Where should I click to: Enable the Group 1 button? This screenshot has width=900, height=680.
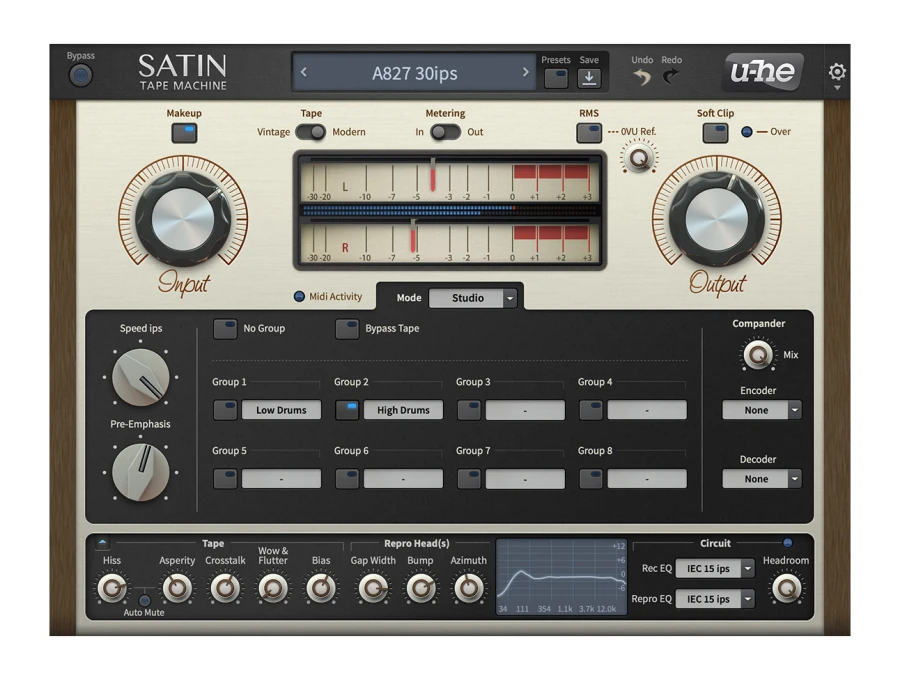(x=225, y=410)
